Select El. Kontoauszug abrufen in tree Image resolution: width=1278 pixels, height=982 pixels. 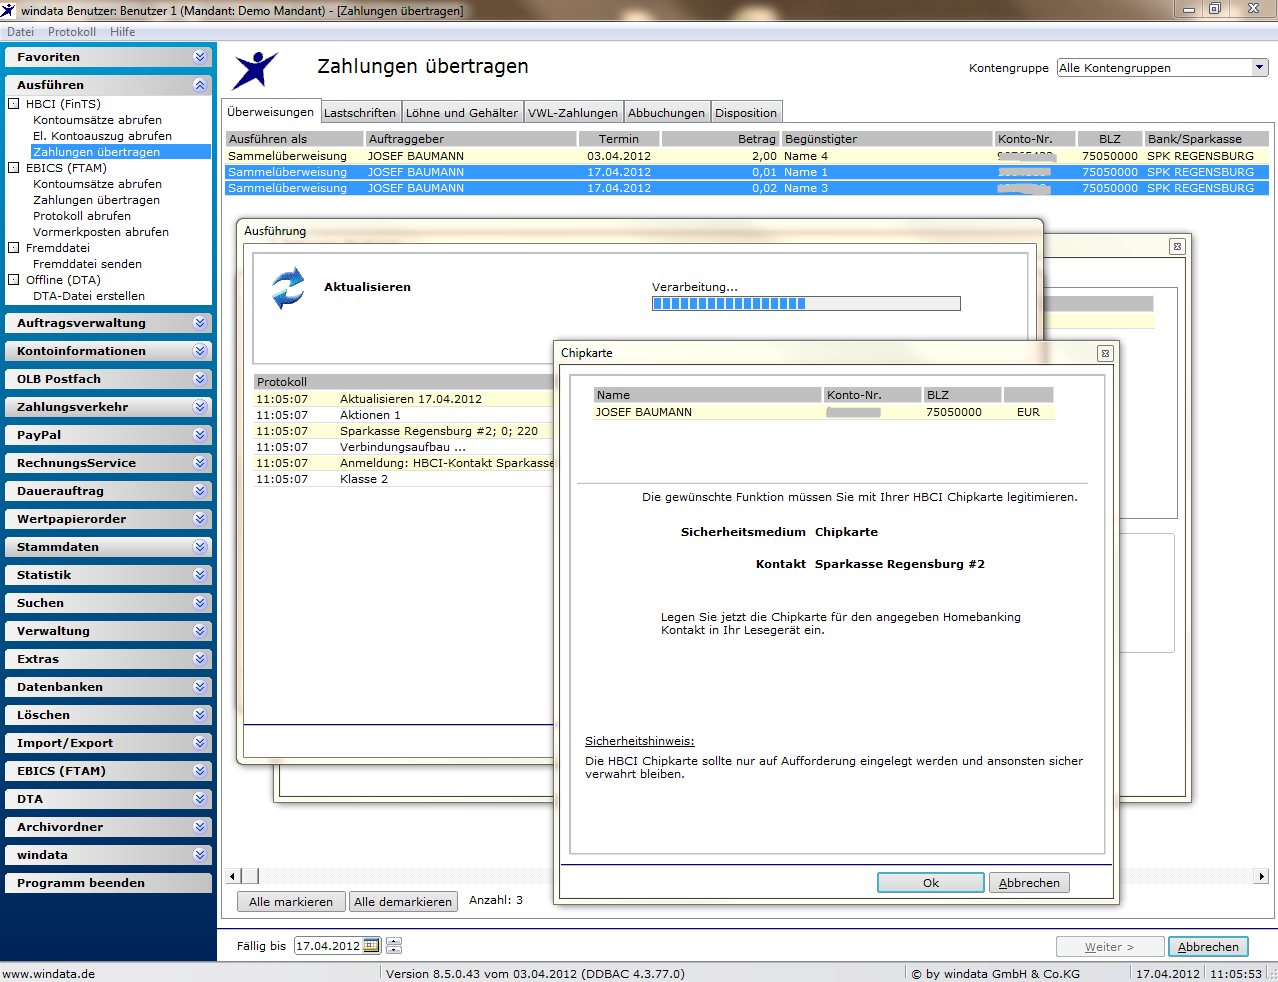coord(102,136)
